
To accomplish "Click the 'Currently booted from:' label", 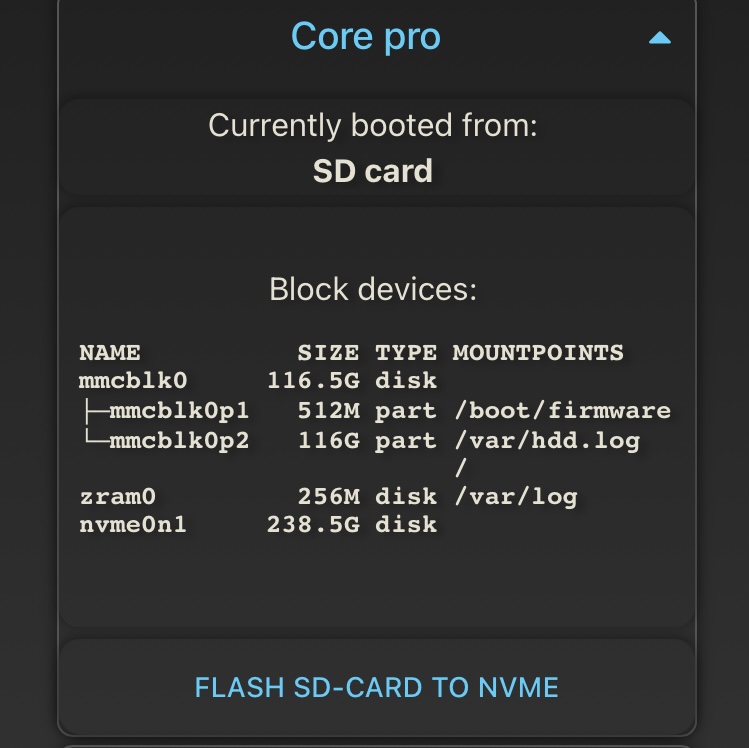I will tap(373, 126).
